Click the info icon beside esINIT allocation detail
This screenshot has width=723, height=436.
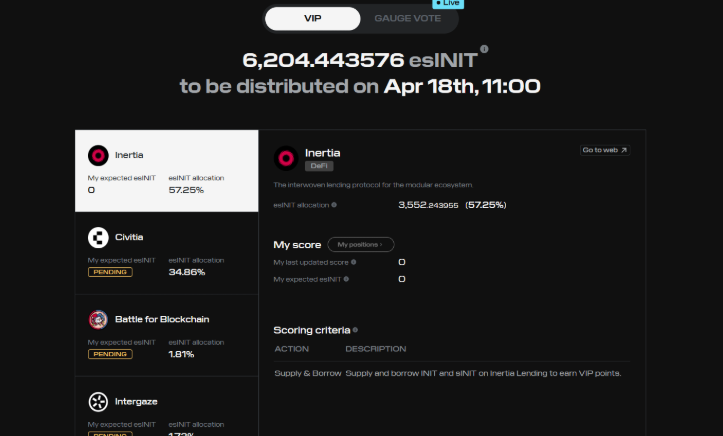(x=334, y=205)
